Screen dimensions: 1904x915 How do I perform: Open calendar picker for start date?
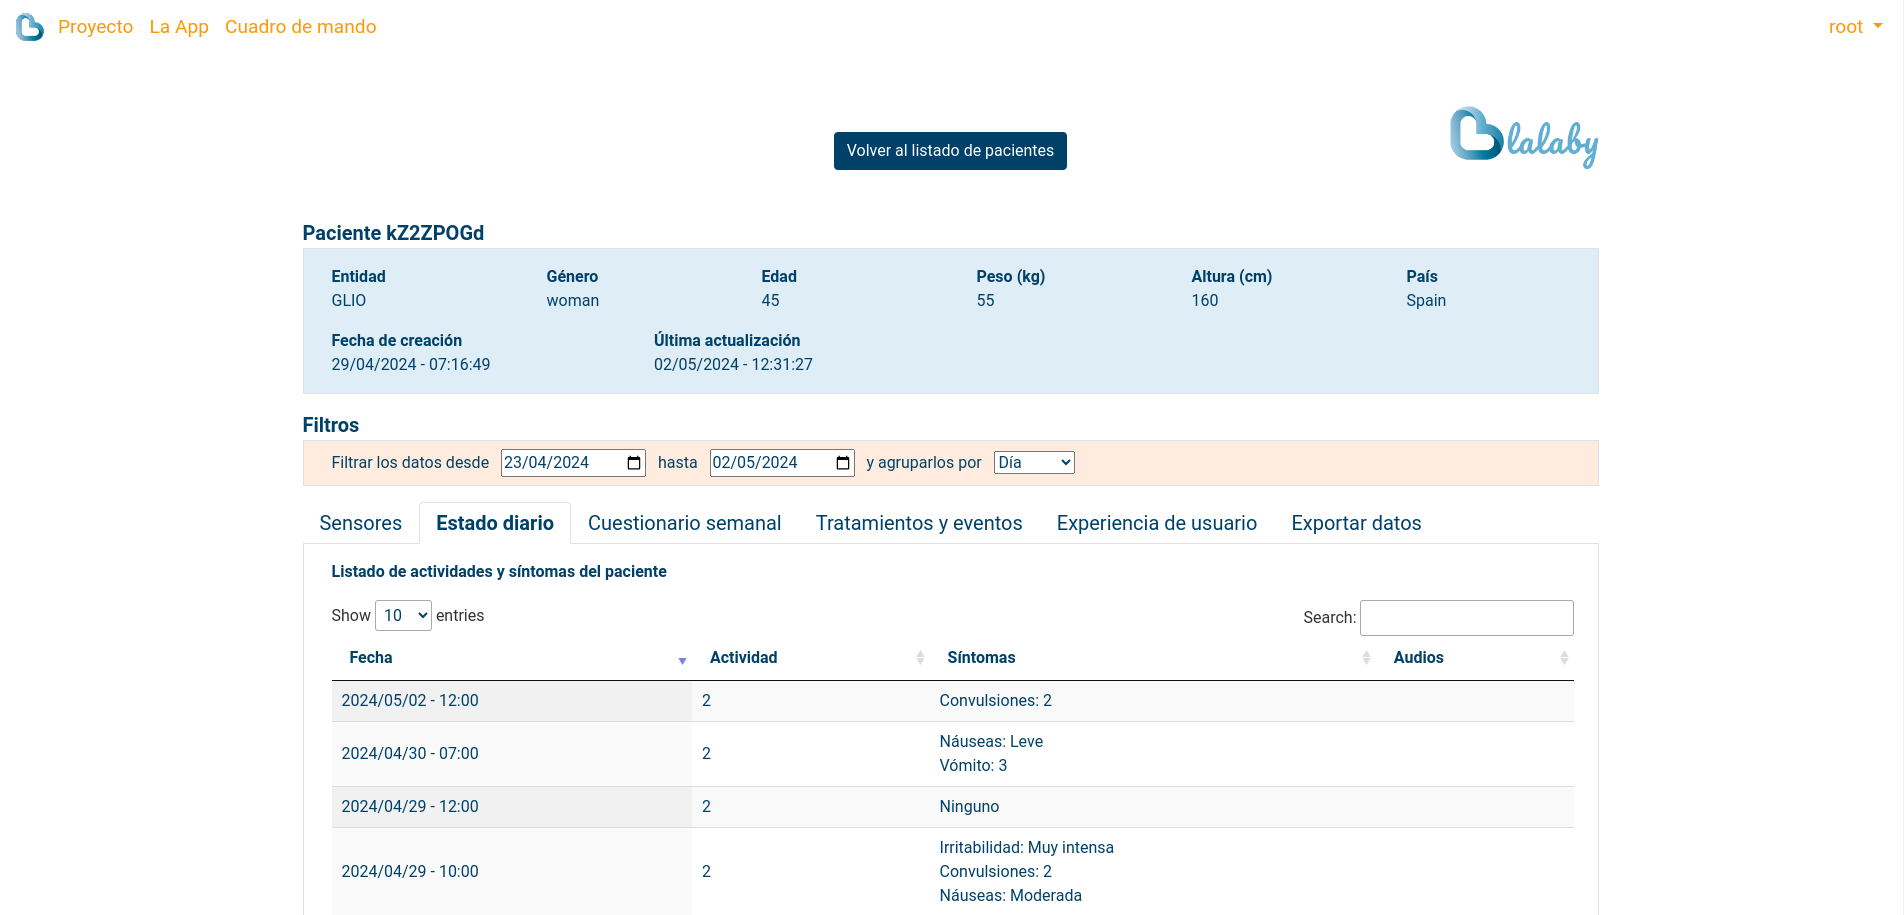(x=634, y=463)
